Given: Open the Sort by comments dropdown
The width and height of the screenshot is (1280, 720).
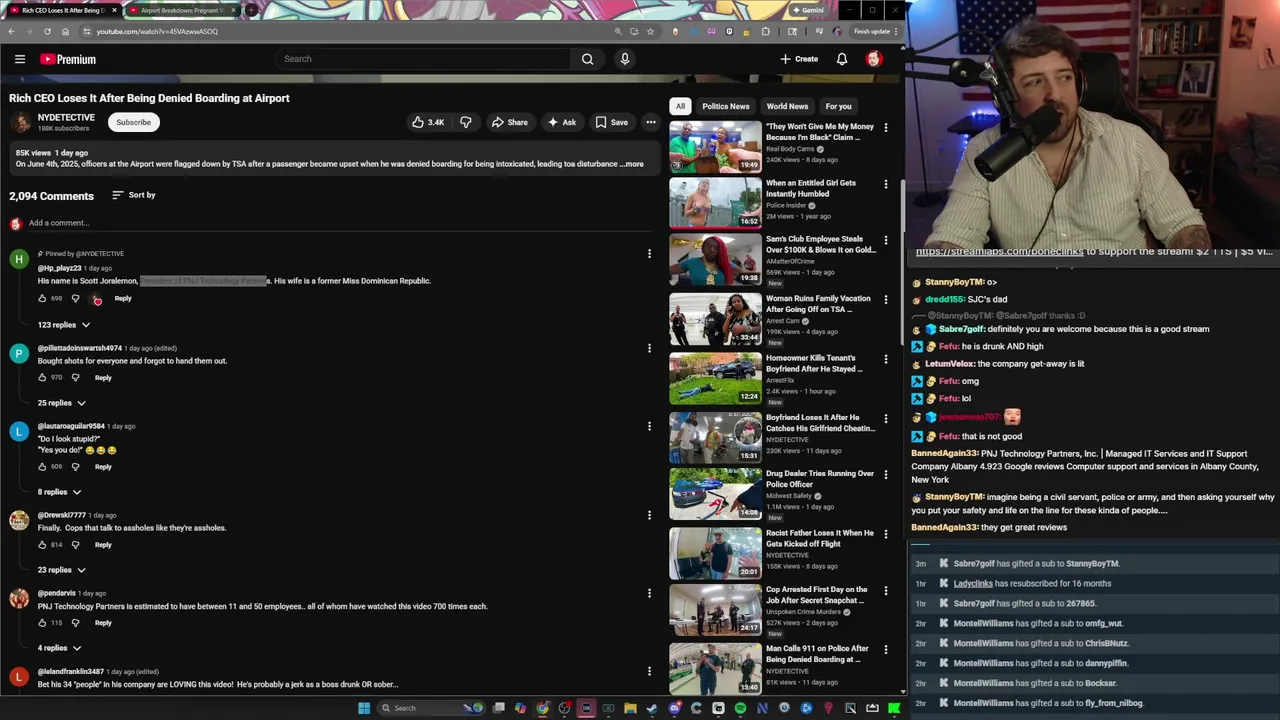Looking at the screenshot, I should coord(133,195).
